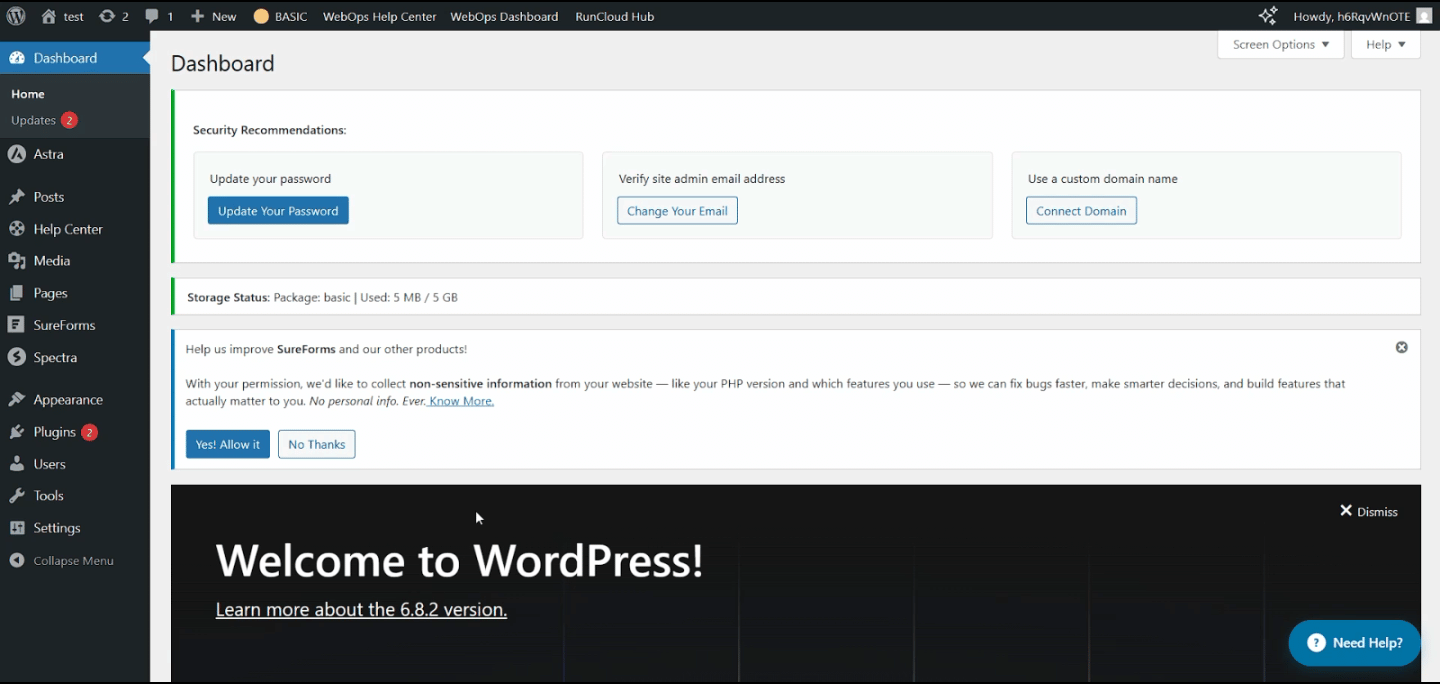1440x684 pixels.
Task: Expand the Help dropdown tab
Action: pos(1385,45)
